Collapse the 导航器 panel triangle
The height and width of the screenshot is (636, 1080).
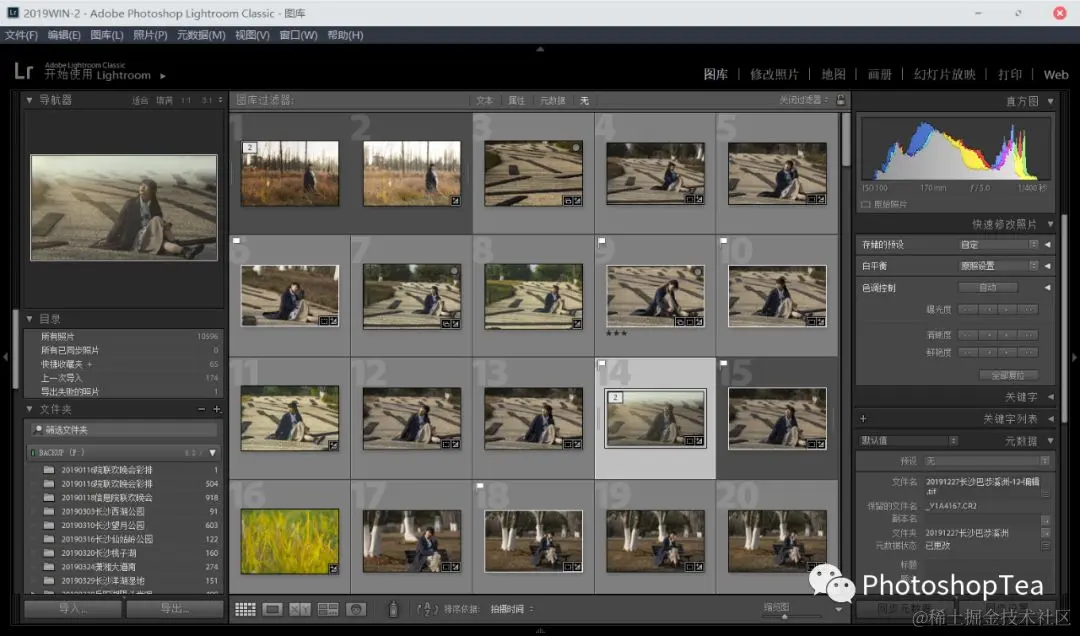click(30, 100)
